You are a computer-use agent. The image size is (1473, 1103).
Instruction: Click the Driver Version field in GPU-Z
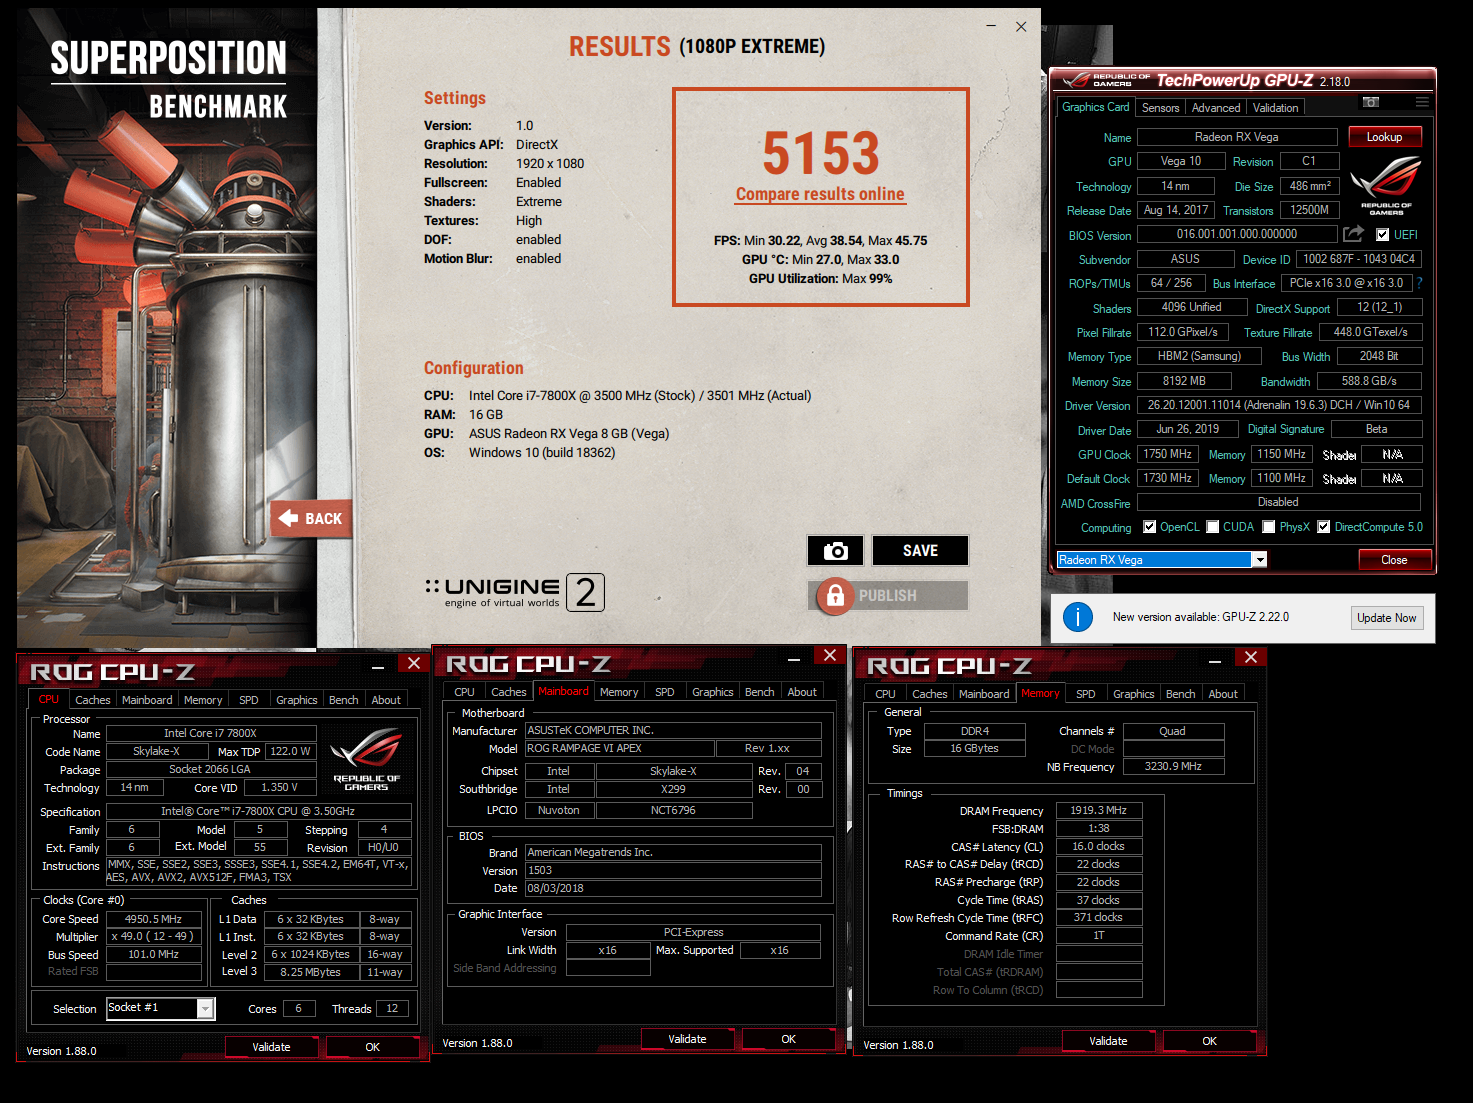pos(1279,405)
